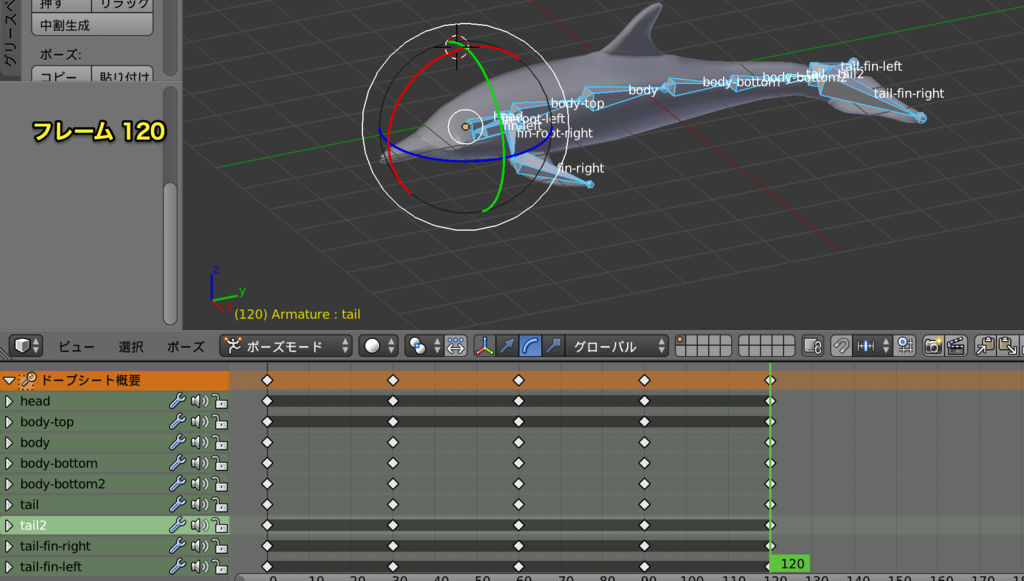Click the head keyframe diamond at frame 30
Screen dimensions: 1024x581
tap(392, 401)
